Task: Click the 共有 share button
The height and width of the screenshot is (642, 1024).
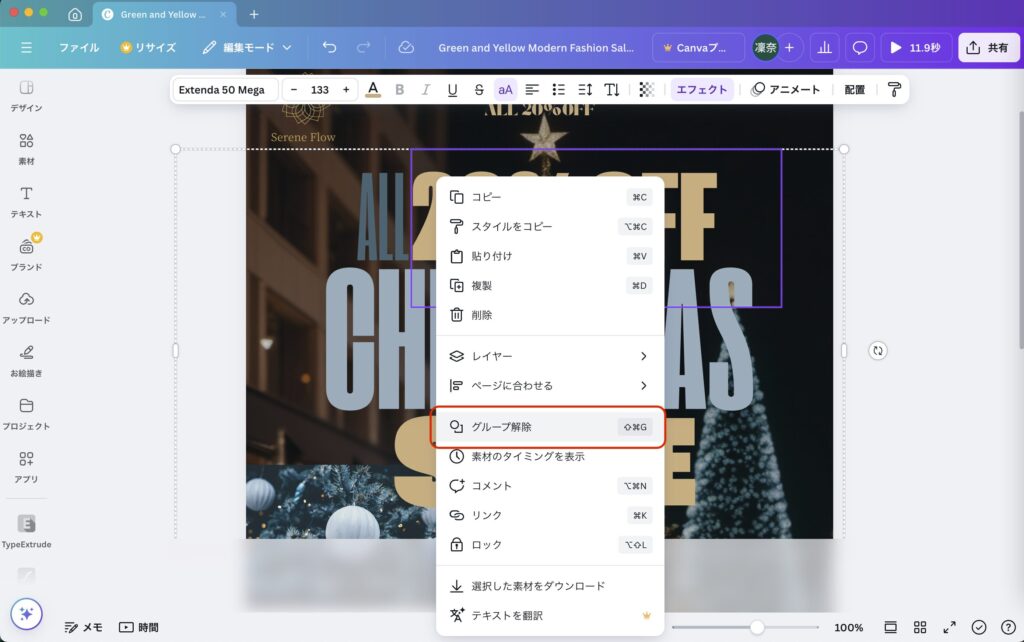Action: point(988,48)
